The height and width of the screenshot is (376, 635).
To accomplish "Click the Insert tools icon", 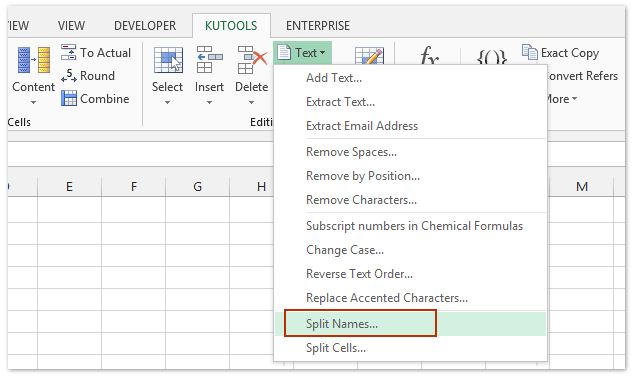I will [209, 60].
